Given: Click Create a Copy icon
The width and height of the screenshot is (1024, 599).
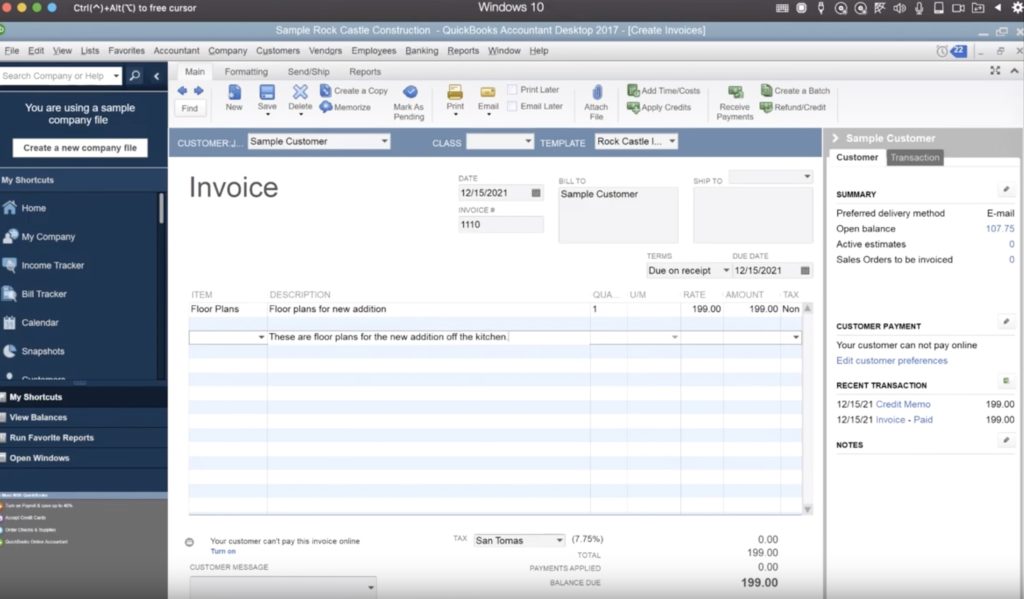Looking at the screenshot, I should tap(325, 90).
